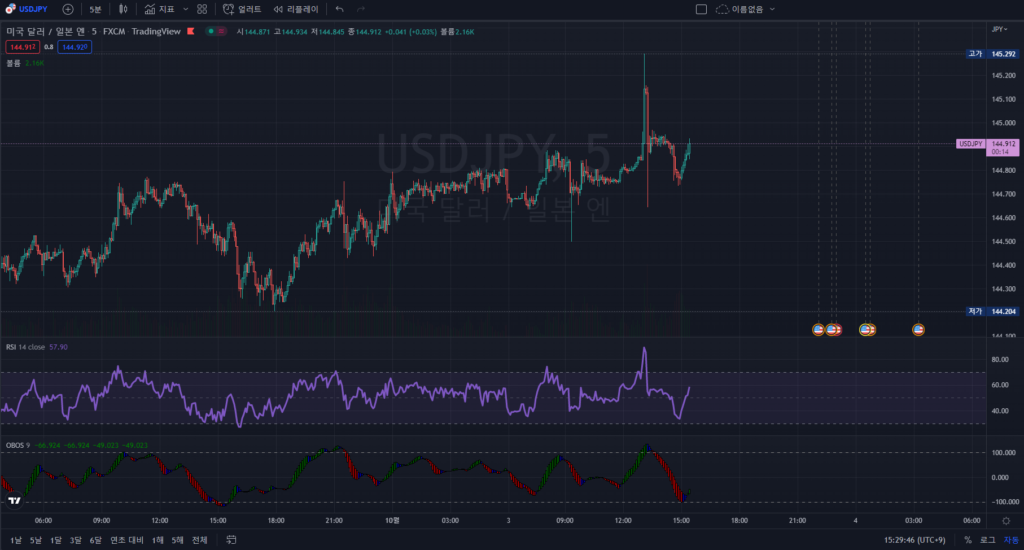The image size is (1024, 550).
Task: Open the candlestick chart type selector
Action: pos(123,9)
